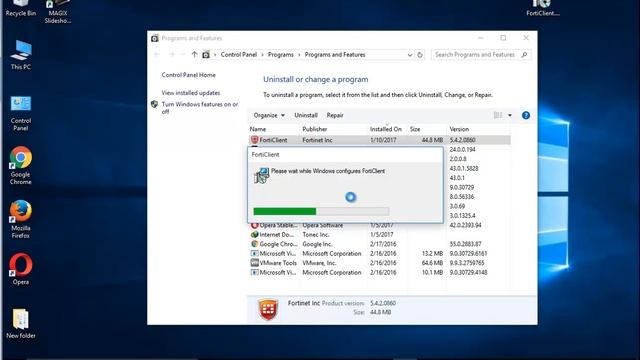Select the Google Chrome program row
640x360 pixels.
pyautogui.click(x=380, y=244)
